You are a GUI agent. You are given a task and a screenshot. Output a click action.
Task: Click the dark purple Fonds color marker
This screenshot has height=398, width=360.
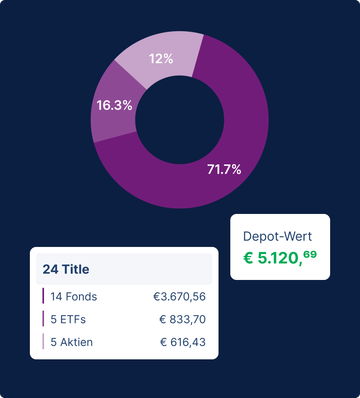(x=43, y=296)
